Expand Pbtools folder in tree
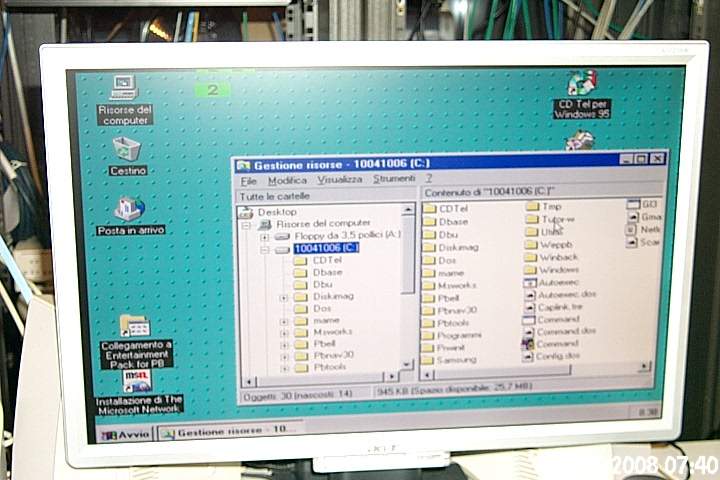Screen dimensions: 720x480 click(284, 368)
